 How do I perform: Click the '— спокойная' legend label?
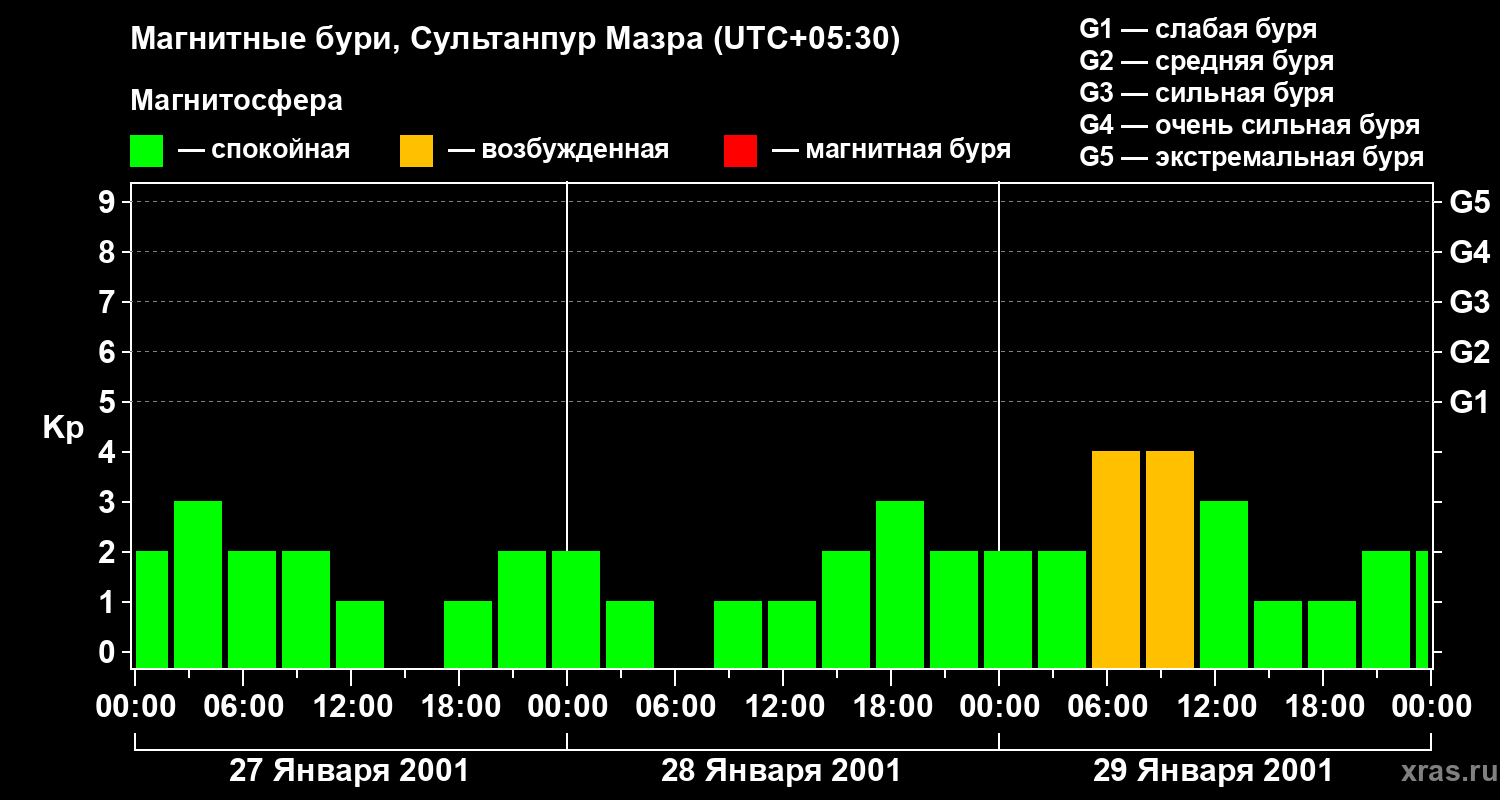pos(263,151)
